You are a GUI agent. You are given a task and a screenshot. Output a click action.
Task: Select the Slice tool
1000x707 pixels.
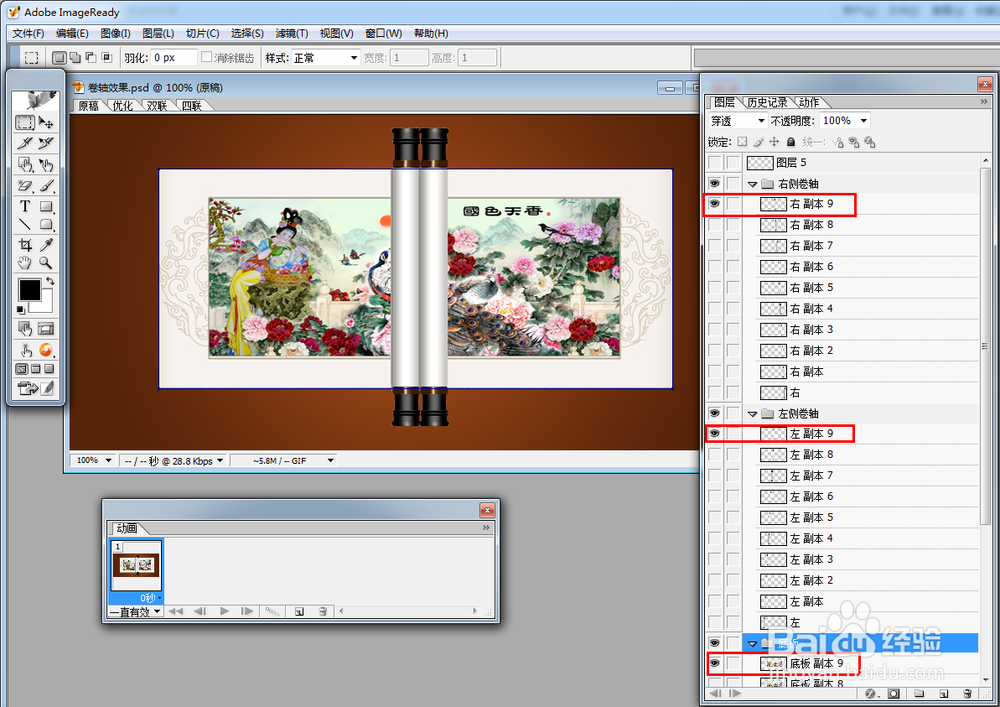pos(25,143)
